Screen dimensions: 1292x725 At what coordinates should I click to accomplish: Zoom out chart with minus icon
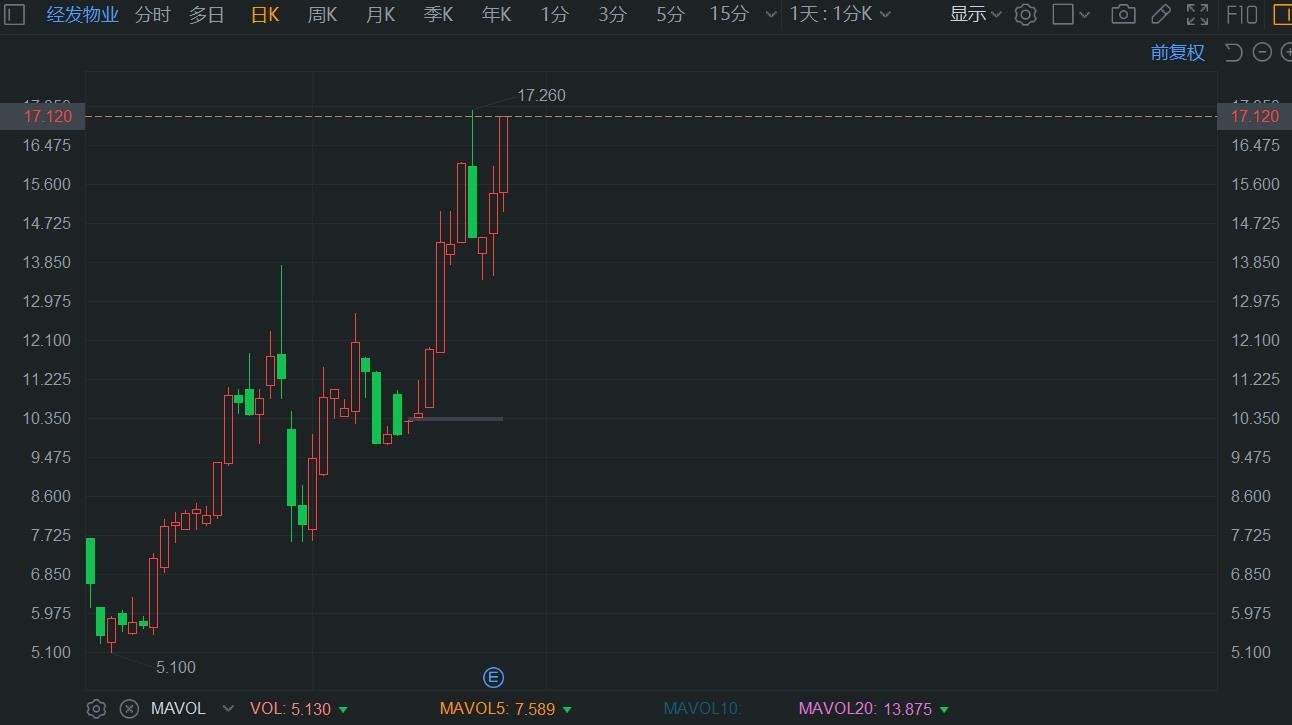(1262, 52)
